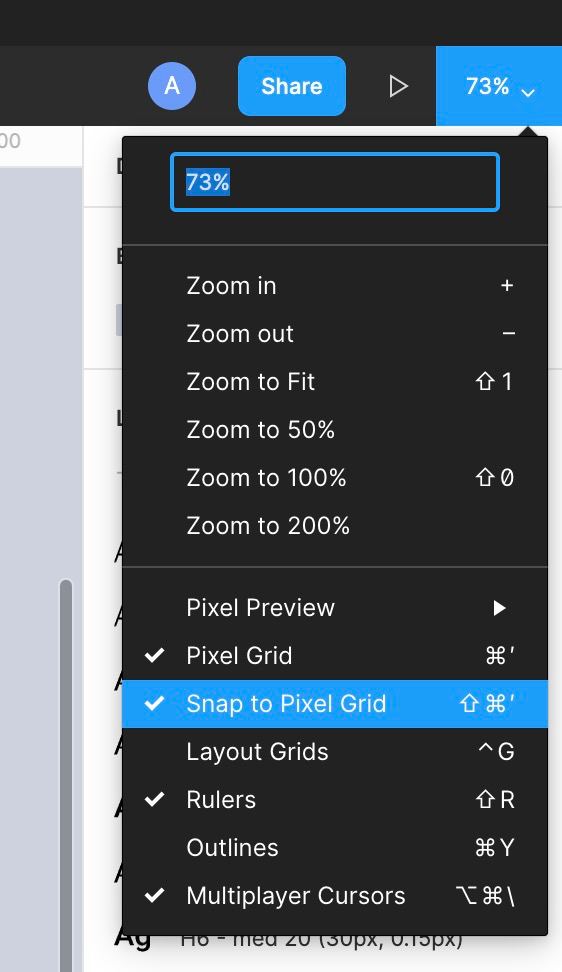Hide the Rulers
The height and width of the screenshot is (972, 562).
[335, 800]
